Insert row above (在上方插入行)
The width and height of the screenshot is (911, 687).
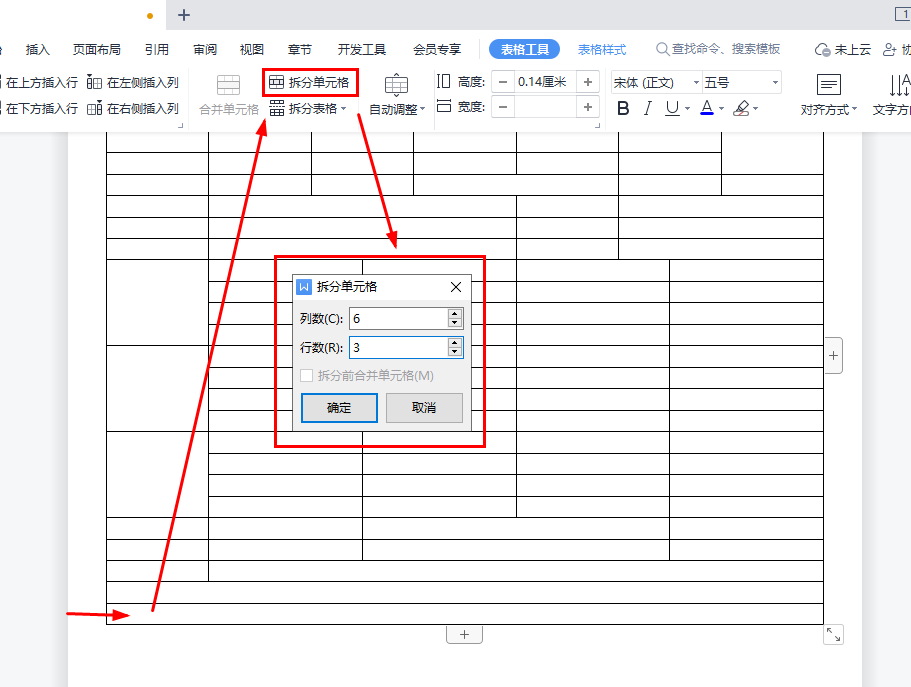[x=40, y=83]
